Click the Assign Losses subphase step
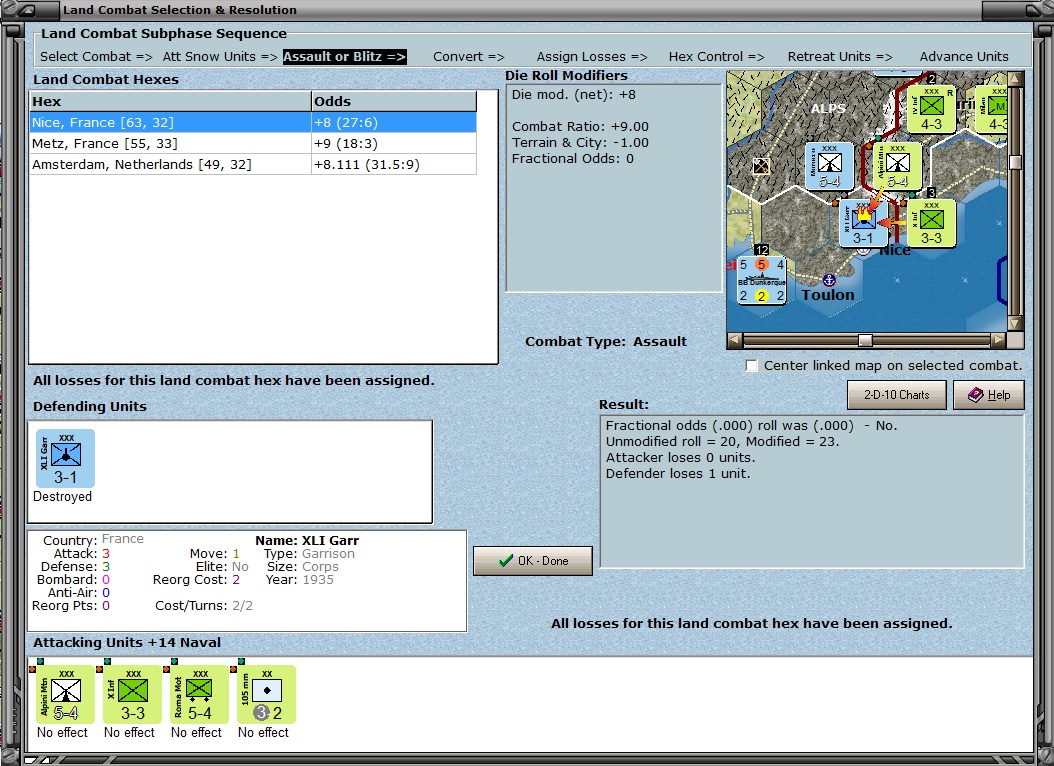Viewport: 1054px width, 766px height. coord(592,56)
